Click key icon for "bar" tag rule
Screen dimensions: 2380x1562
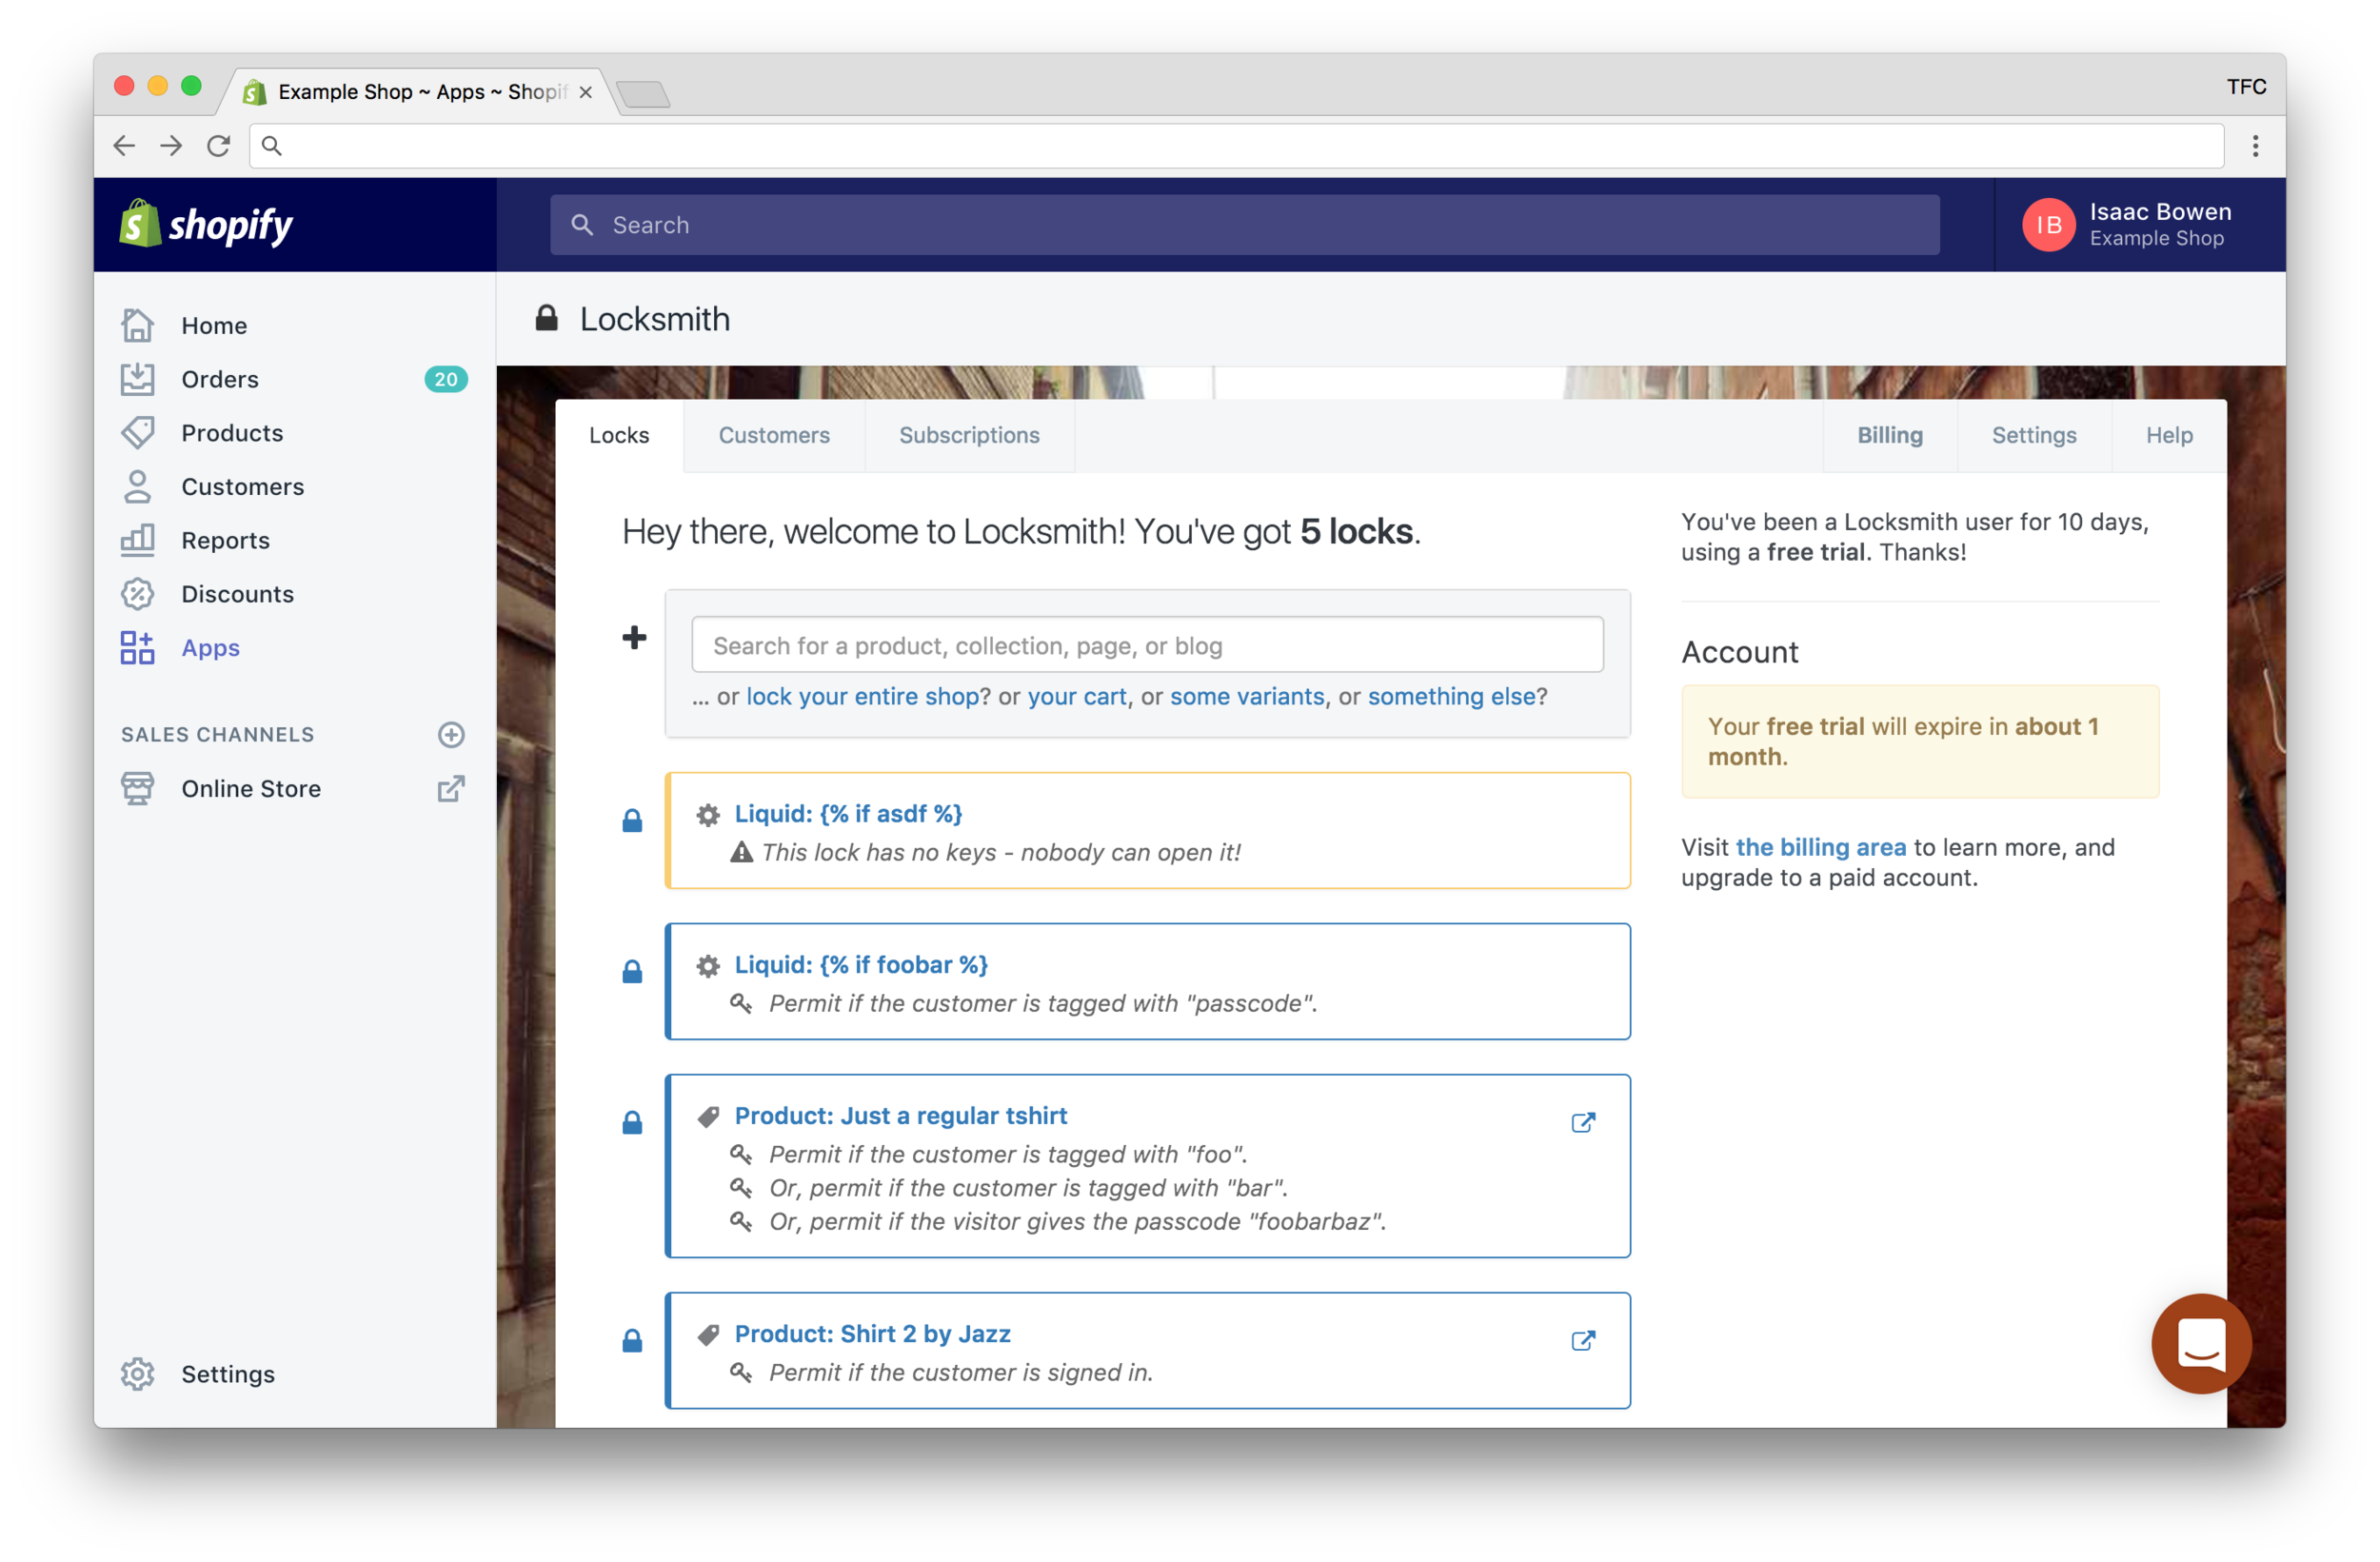click(x=741, y=1188)
